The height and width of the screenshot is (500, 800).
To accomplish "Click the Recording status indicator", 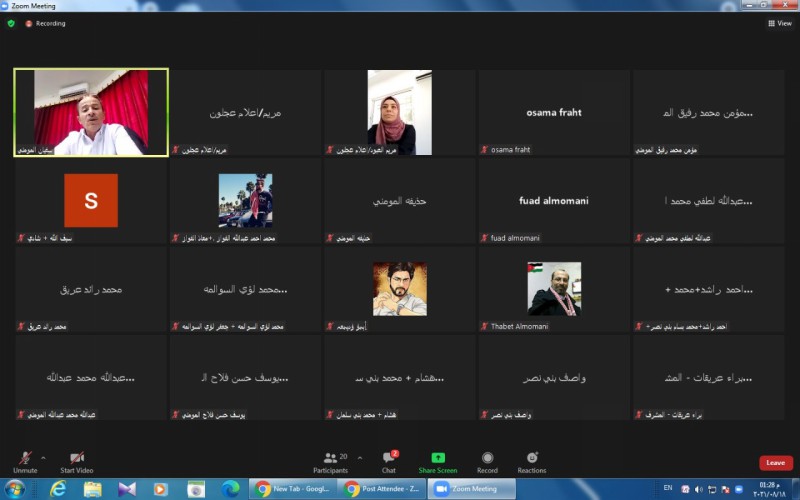I will pyautogui.click(x=45, y=23).
